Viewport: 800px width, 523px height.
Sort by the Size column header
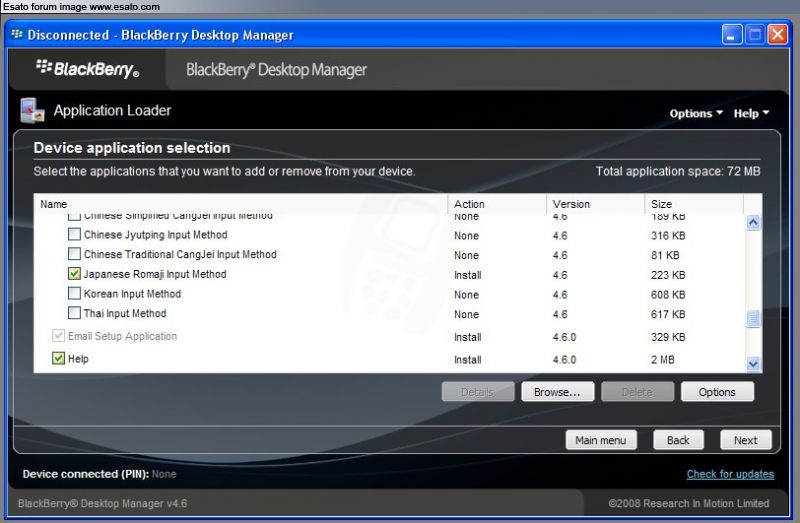[x=694, y=204]
